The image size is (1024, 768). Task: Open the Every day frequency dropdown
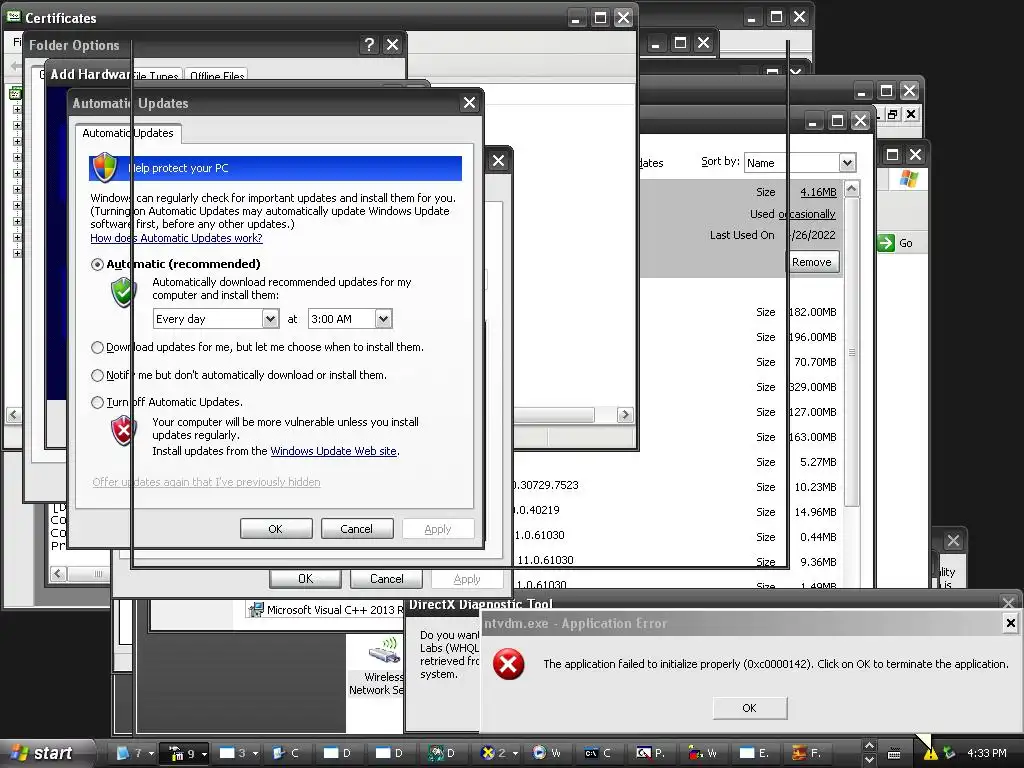pyautogui.click(x=270, y=319)
